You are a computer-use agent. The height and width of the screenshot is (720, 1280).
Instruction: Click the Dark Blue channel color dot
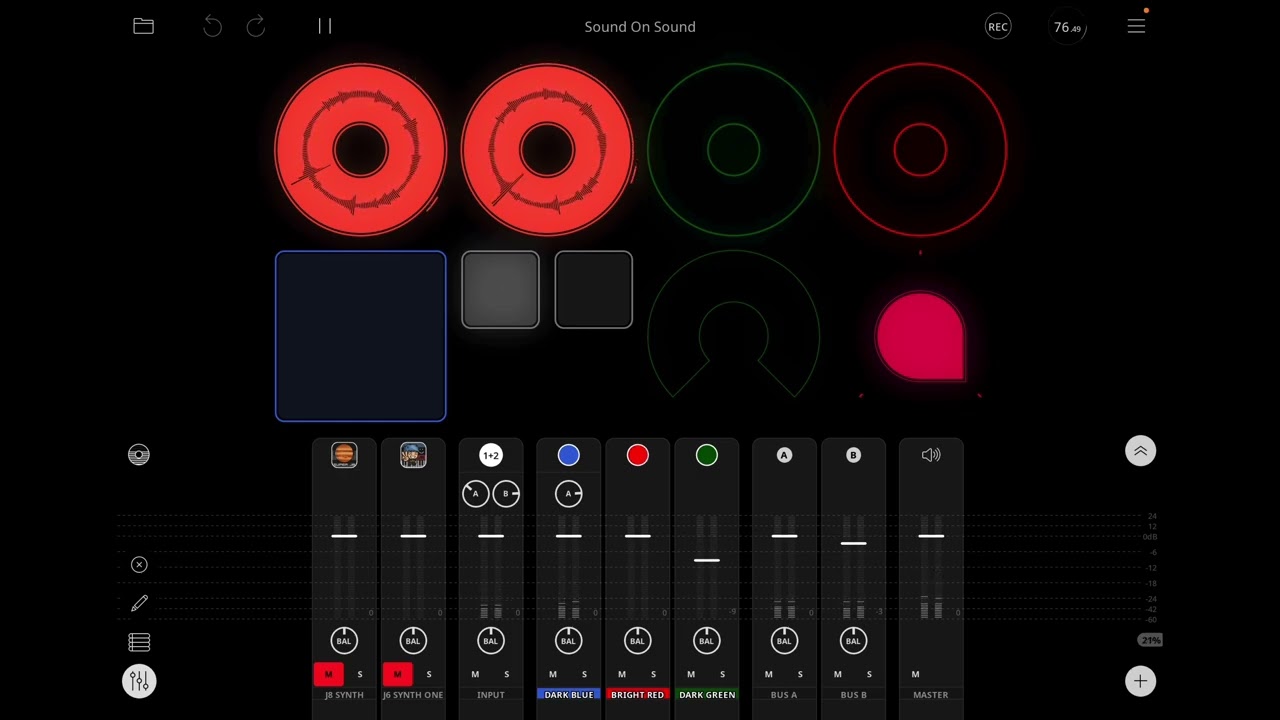[x=569, y=455]
